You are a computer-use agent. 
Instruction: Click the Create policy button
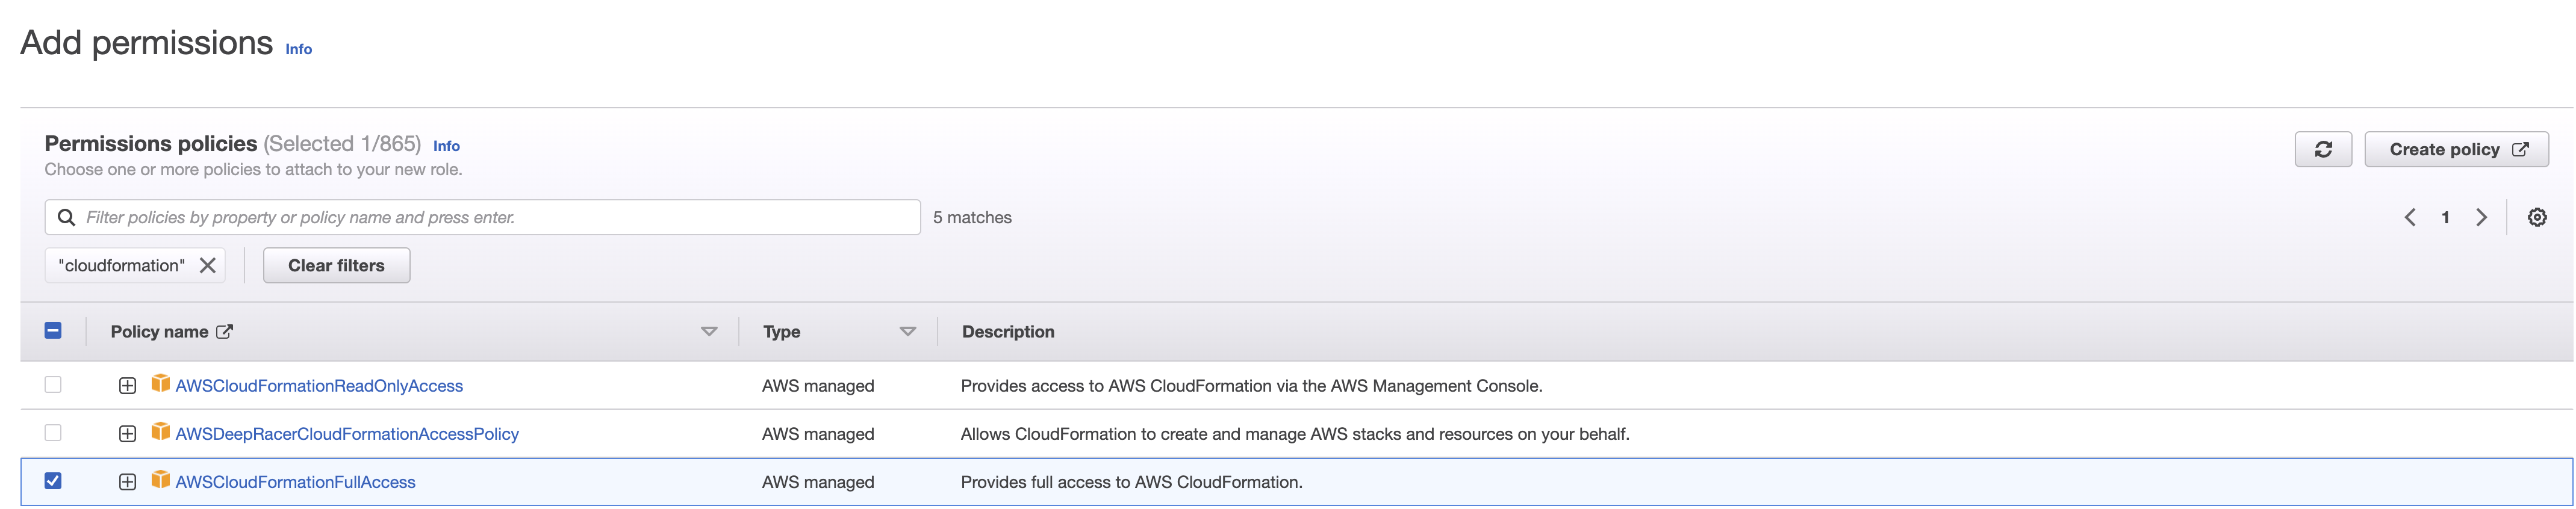click(x=2455, y=149)
